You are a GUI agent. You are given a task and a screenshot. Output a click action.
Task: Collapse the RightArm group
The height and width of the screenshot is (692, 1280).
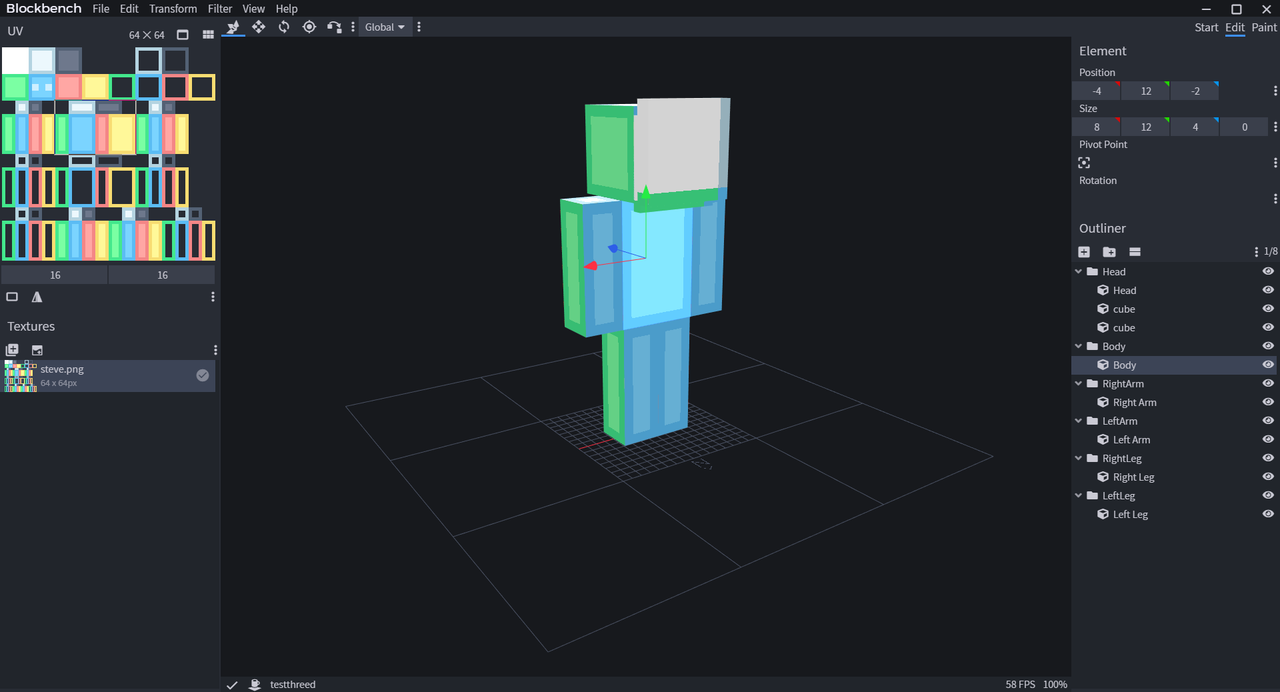point(1079,384)
